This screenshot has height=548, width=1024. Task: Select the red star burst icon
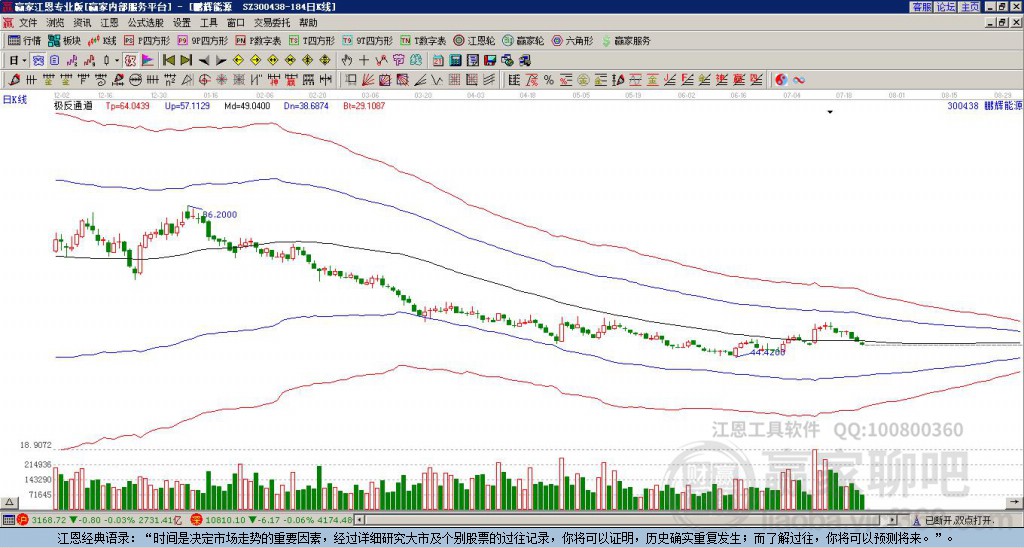point(222,80)
